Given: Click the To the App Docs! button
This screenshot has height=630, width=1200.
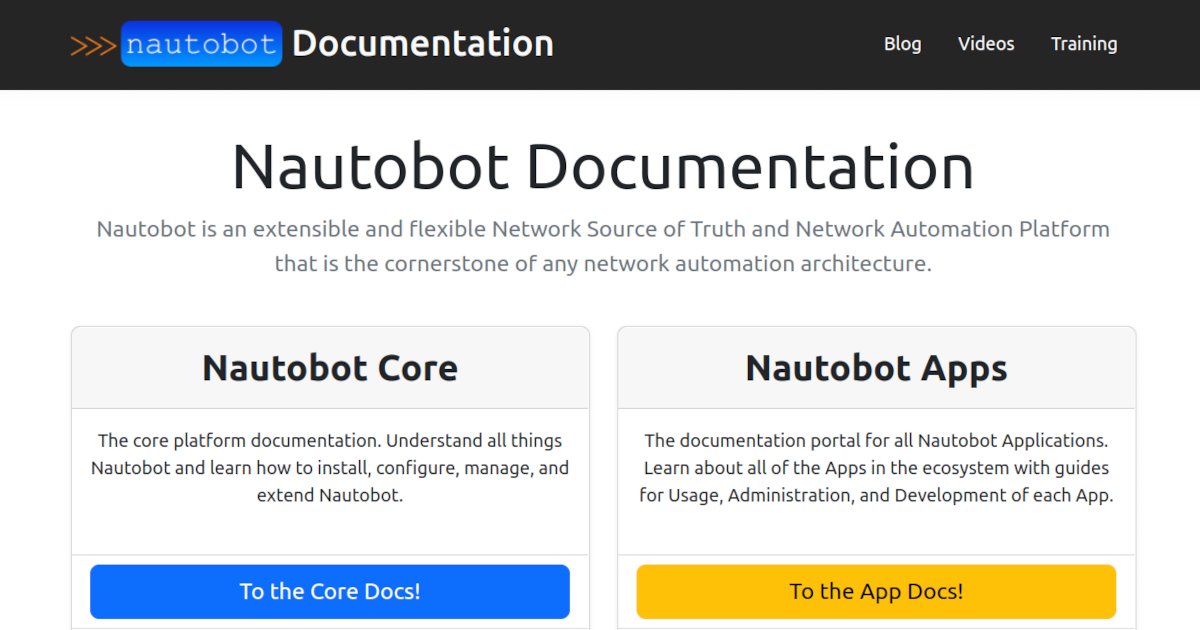Looking at the screenshot, I should [x=876, y=591].
